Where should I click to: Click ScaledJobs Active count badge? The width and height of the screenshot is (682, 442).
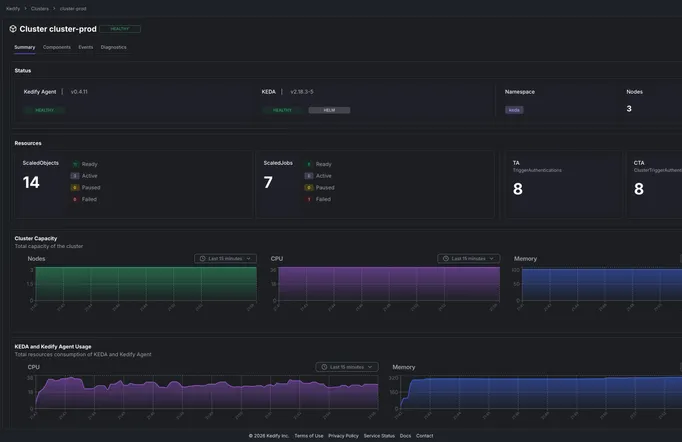point(309,176)
